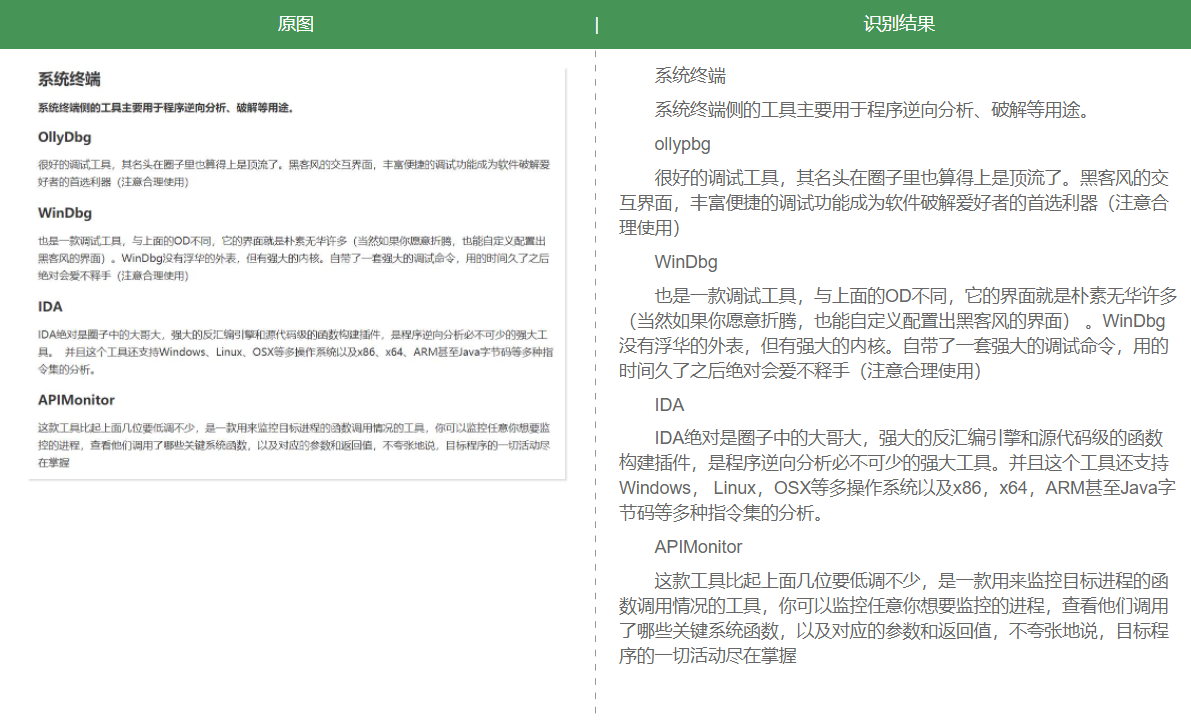Click result line starting "没有浮华的外表"
The height and width of the screenshot is (721, 1191).
(893, 346)
